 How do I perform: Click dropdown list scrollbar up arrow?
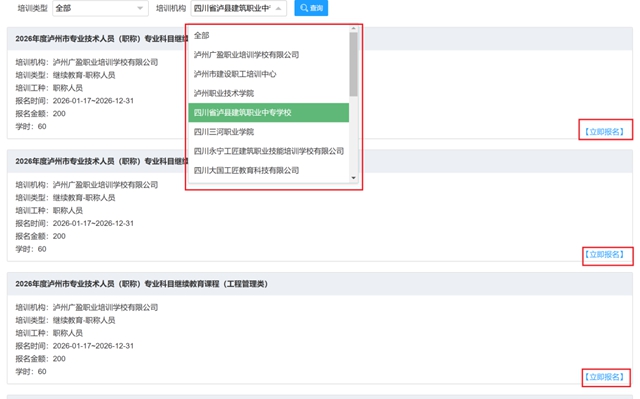click(x=353, y=29)
